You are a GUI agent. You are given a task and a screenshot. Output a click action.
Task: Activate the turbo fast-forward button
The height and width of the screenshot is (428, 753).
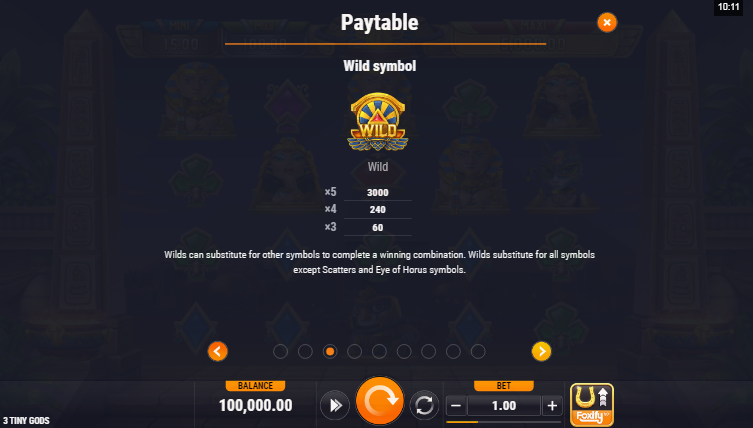(x=335, y=405)
